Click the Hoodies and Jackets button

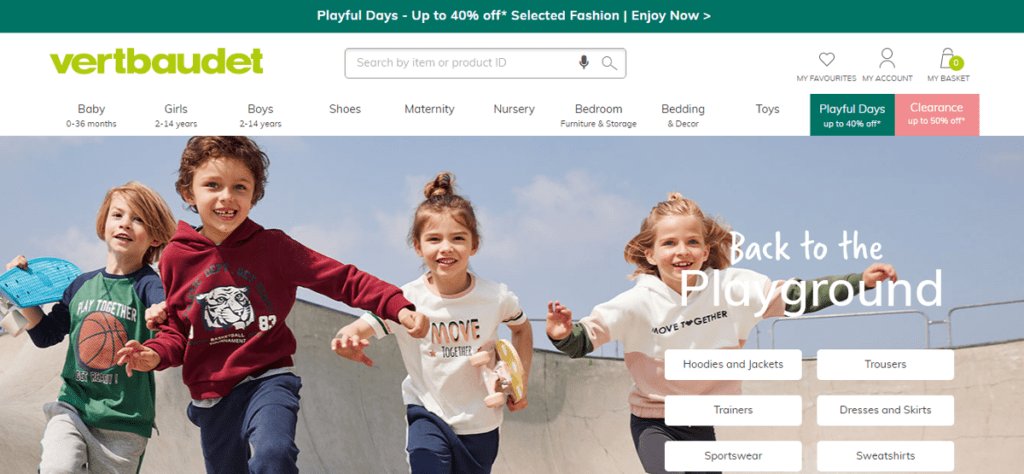(733, 364)
